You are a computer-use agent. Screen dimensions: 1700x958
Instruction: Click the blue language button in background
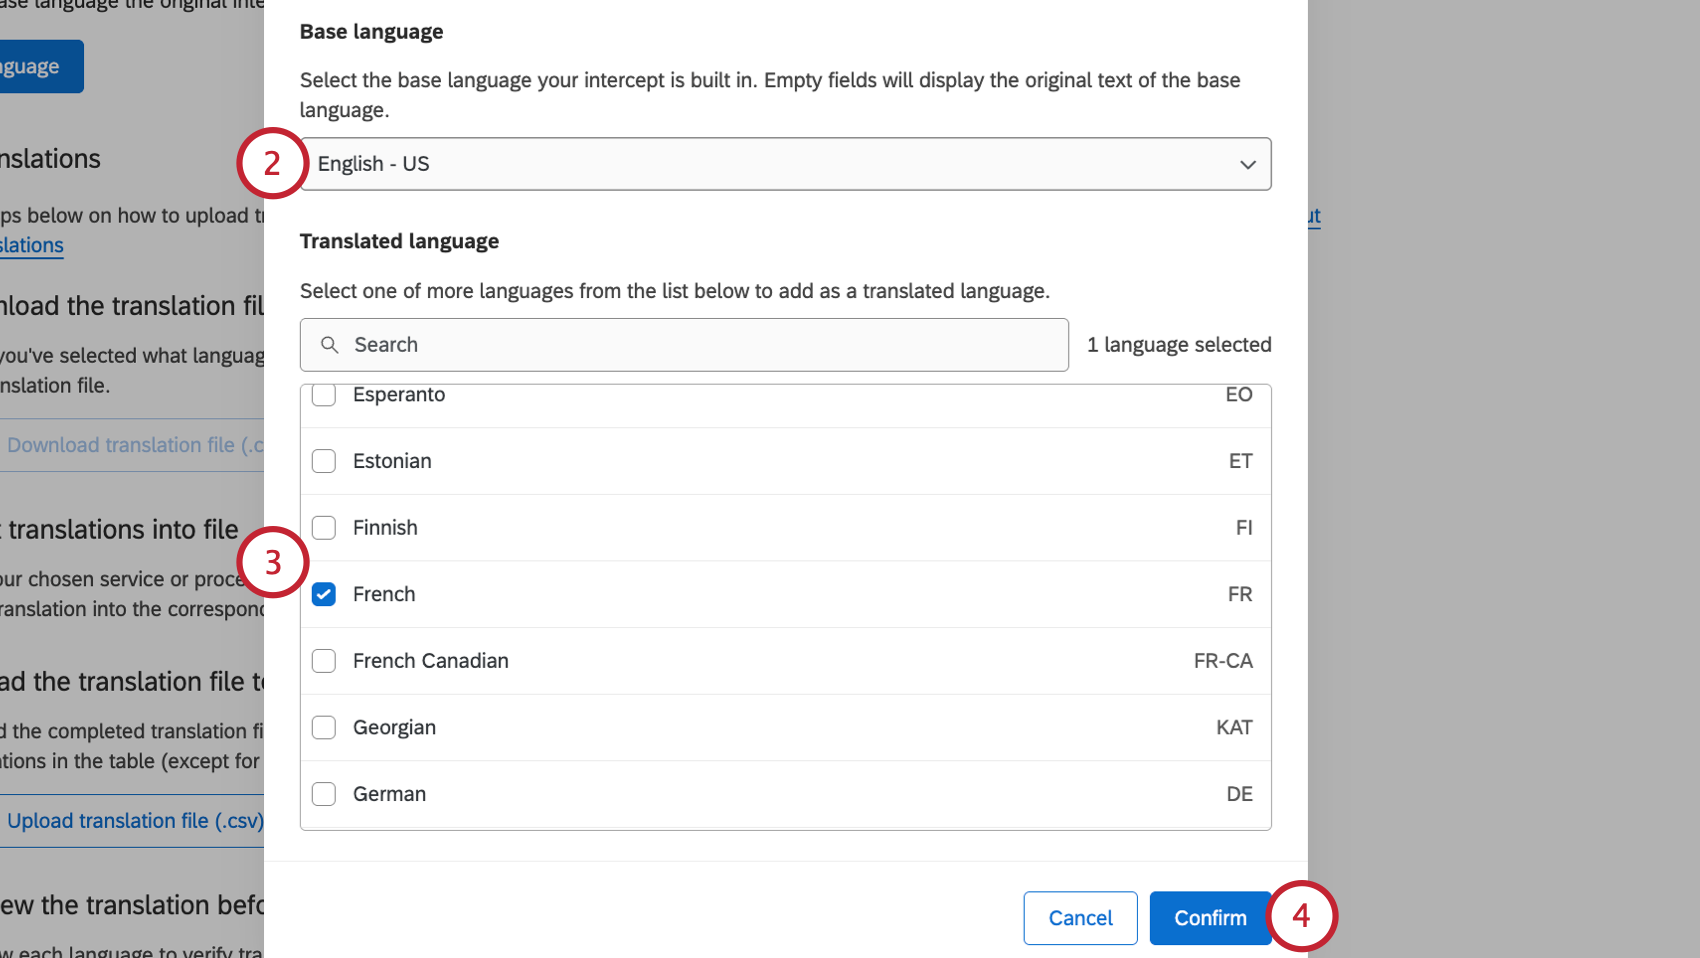tap(40, 66)
